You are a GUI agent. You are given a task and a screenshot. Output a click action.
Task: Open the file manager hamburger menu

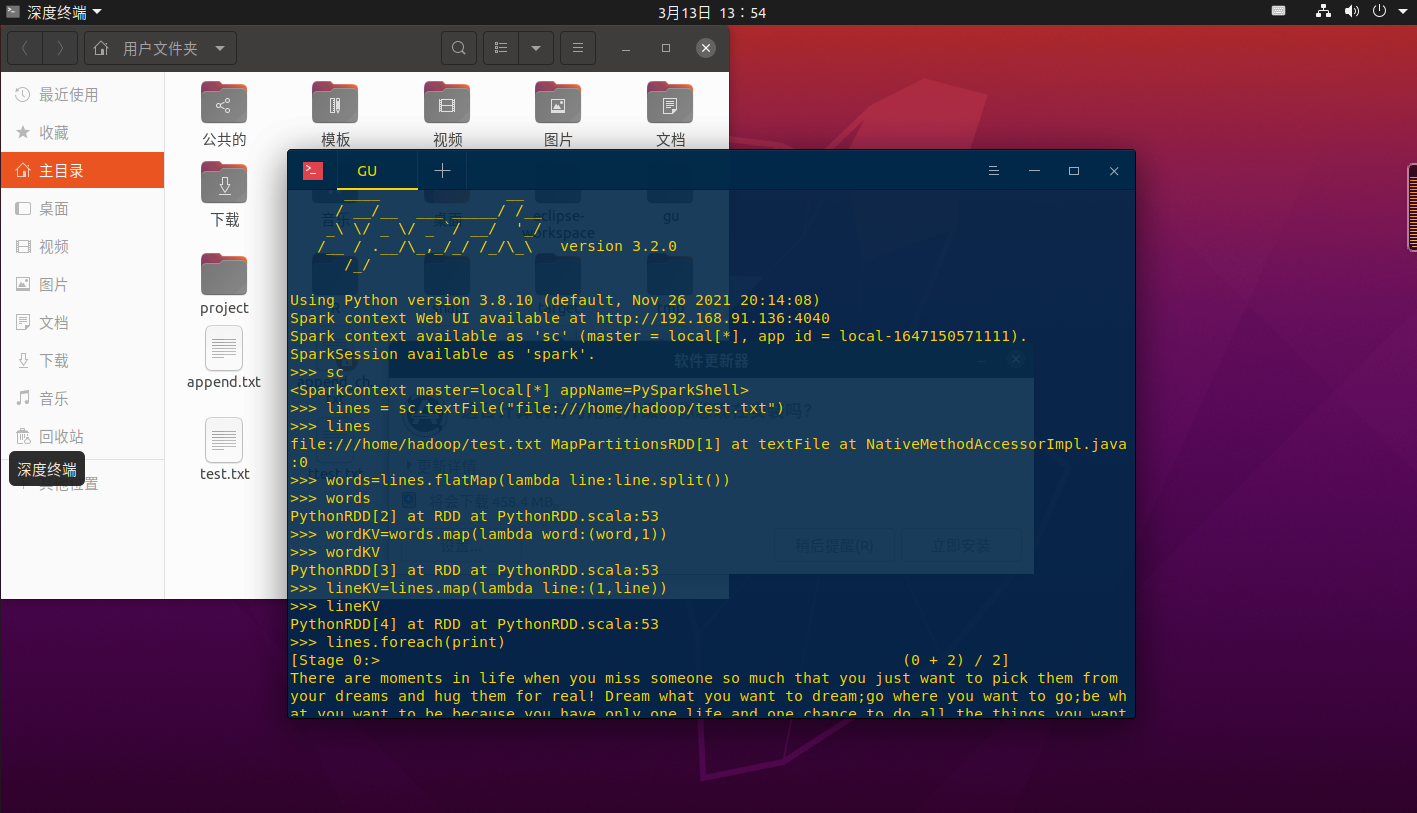[578, 48]
